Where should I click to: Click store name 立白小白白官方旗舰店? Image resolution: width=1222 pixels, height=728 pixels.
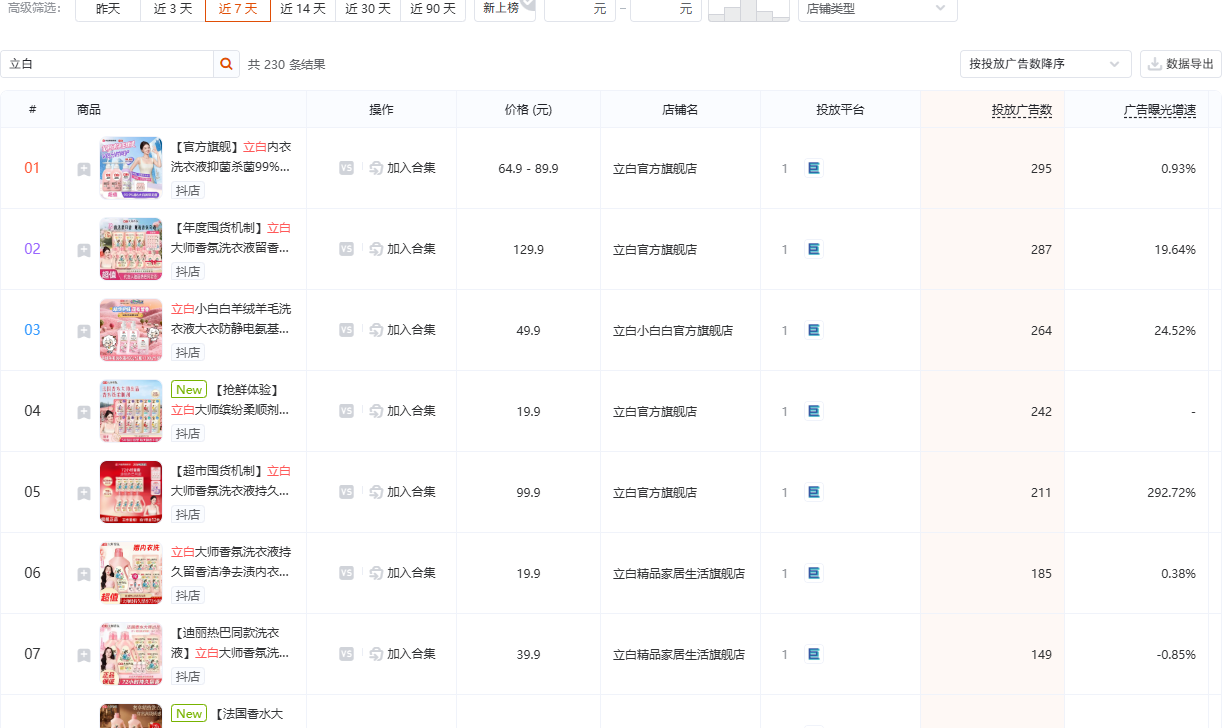point(673,331)
